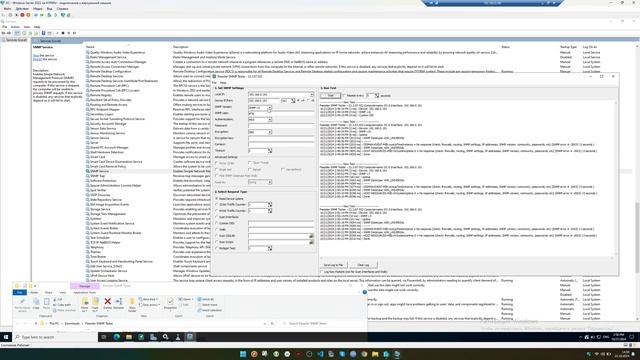
Task: Open the Encryption dropdown
Action: tap(270, 132)
